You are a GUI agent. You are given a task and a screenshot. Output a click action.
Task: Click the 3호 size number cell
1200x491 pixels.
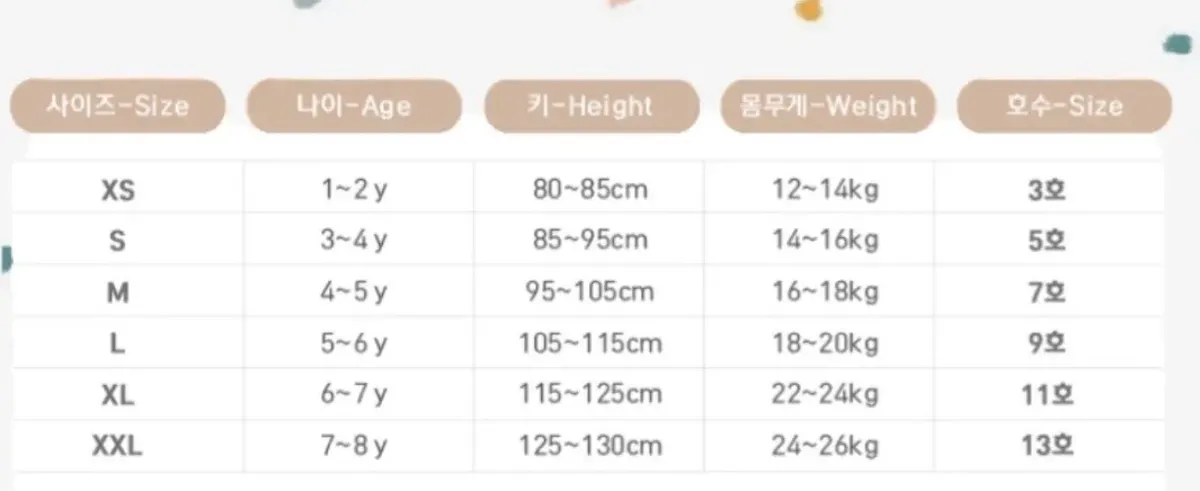(x=1046, y=189)
